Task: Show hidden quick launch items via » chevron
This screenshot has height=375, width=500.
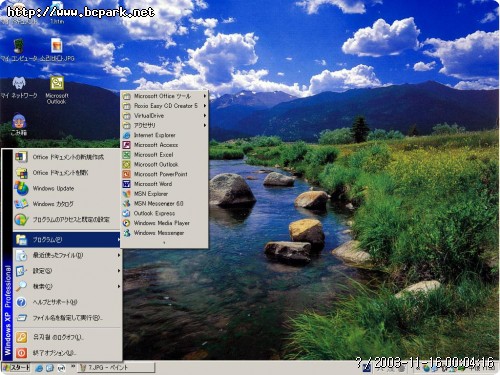Action: click(72, 366)
